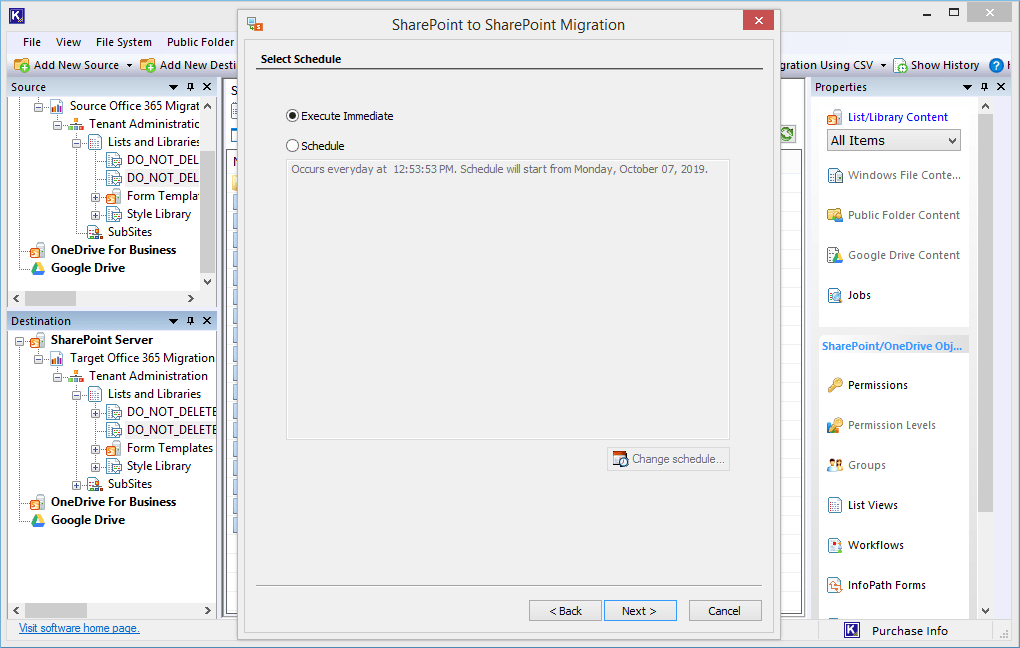Click the Windows File Content icon
1020x648 pixels.
point(835,176)
